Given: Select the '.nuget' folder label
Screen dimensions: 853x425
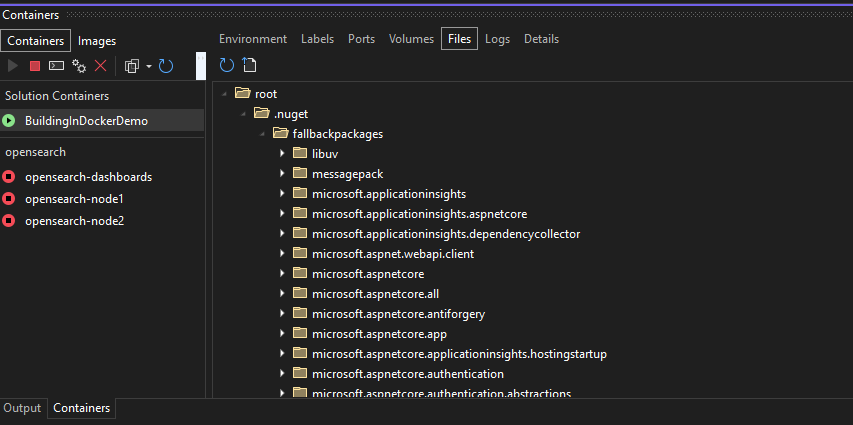Looking at the screenshot, I should [x=291, y=114].
